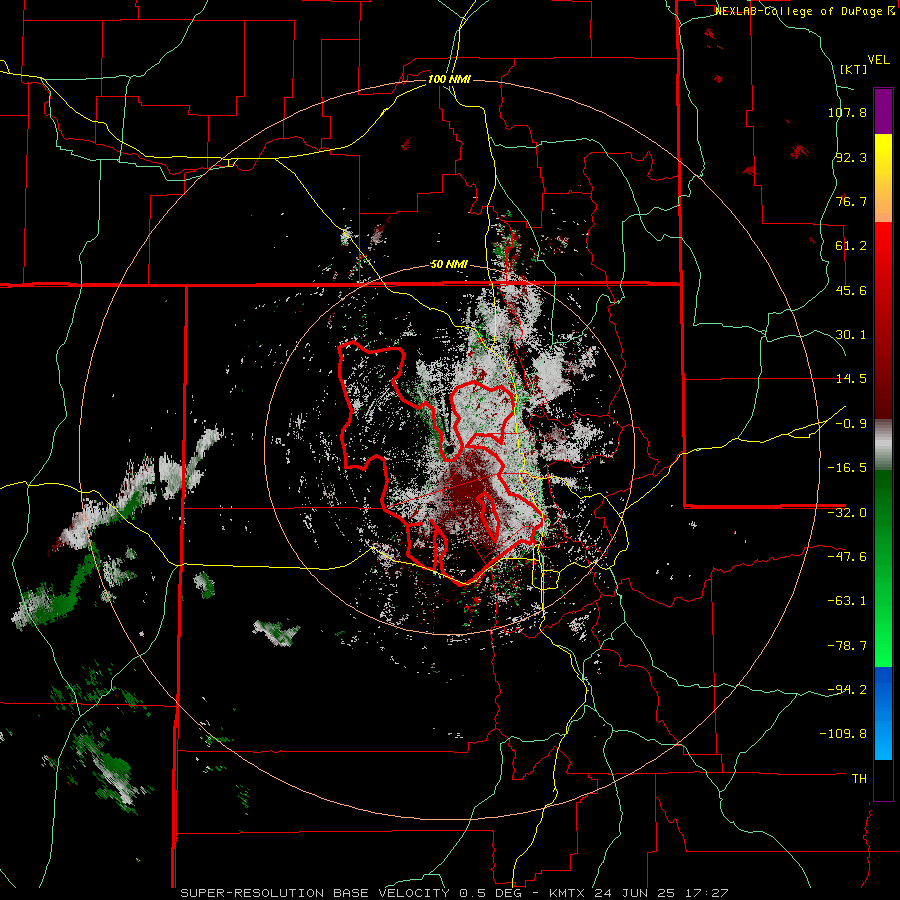Click the Super-Resolution Base Velocity caption text
Viewport: 900px width, 900px height.
tap(455, 893)
